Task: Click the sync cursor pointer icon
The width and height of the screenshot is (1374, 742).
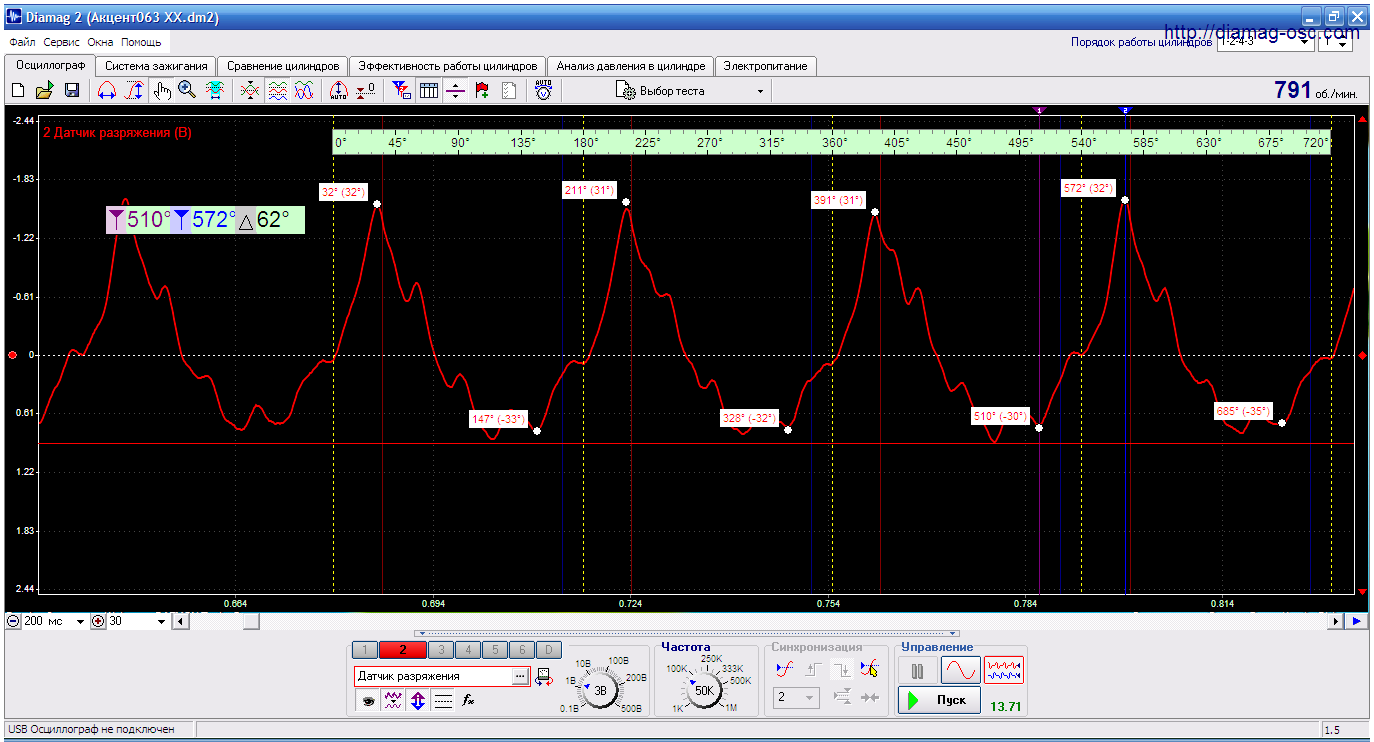Action: click(x=869, y=669)
